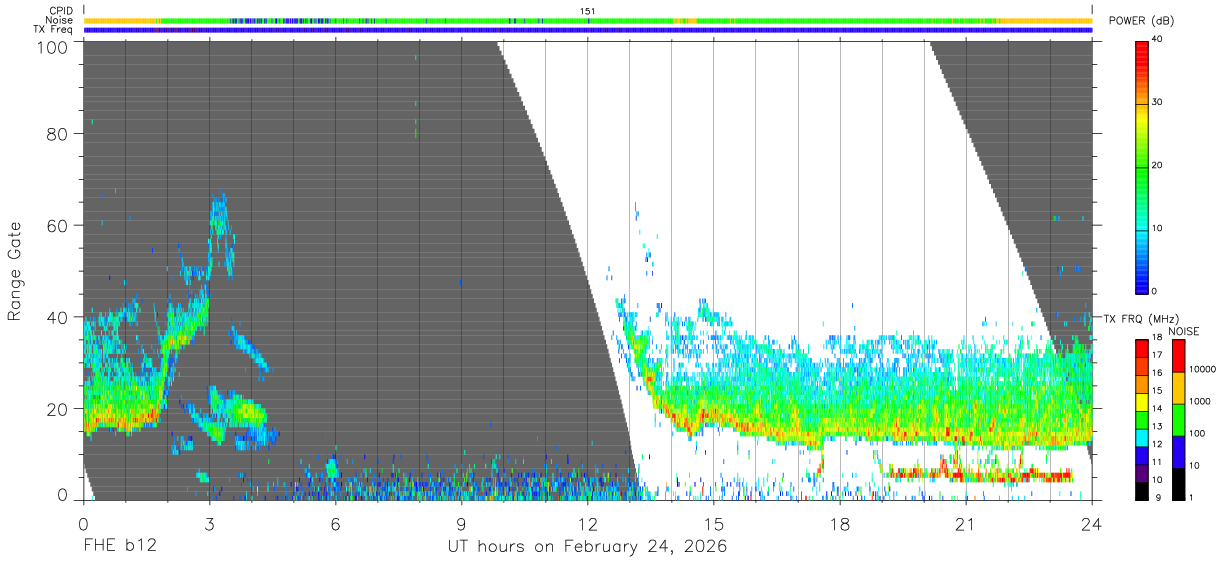Screen dimensions: 1228x567
Task: Click the 80 tick on Range Gate axis
Action: tap(59, 133)
